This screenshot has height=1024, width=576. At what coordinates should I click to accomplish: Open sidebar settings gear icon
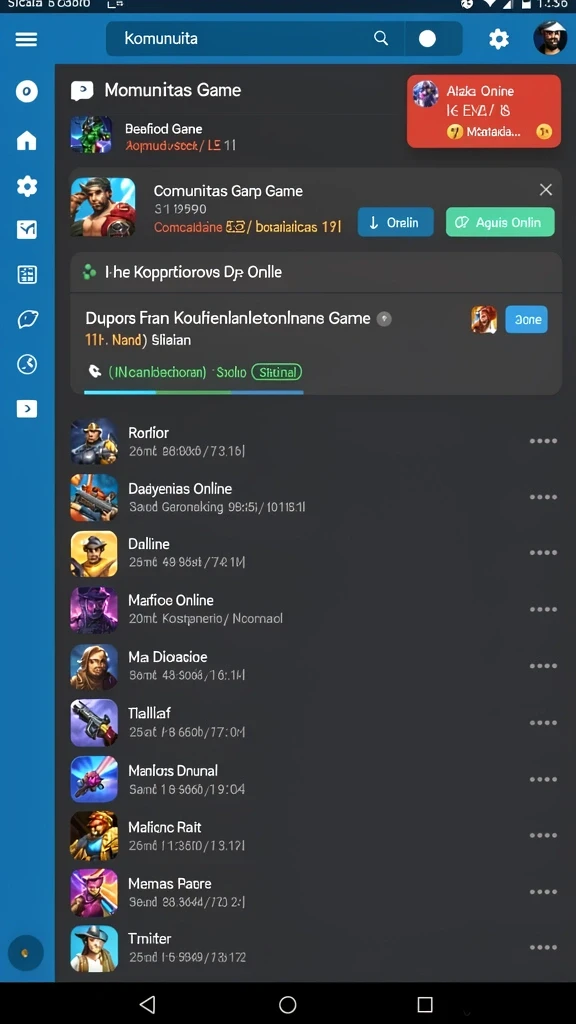pos(27,186)
